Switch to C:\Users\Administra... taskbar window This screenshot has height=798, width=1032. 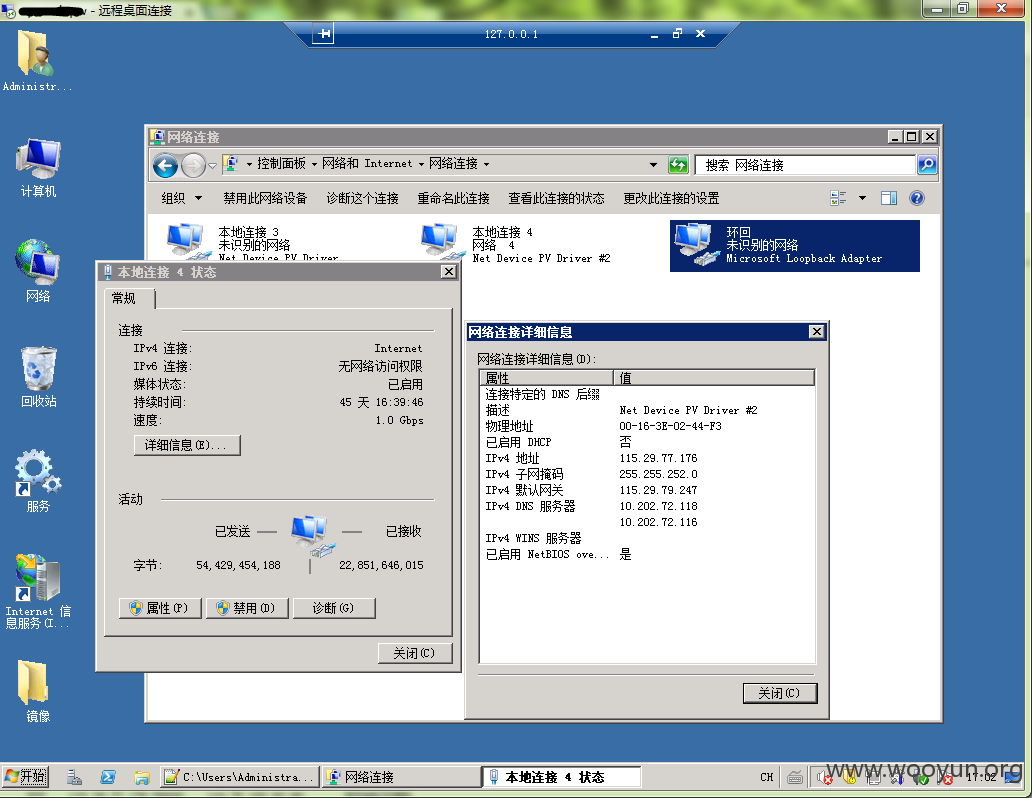pyautogui.click(x=240, y=777)
